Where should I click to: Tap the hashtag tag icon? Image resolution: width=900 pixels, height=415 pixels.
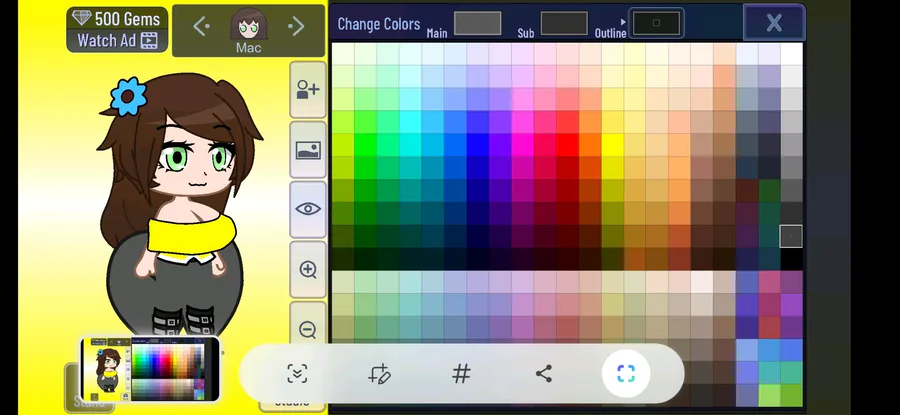461,374
